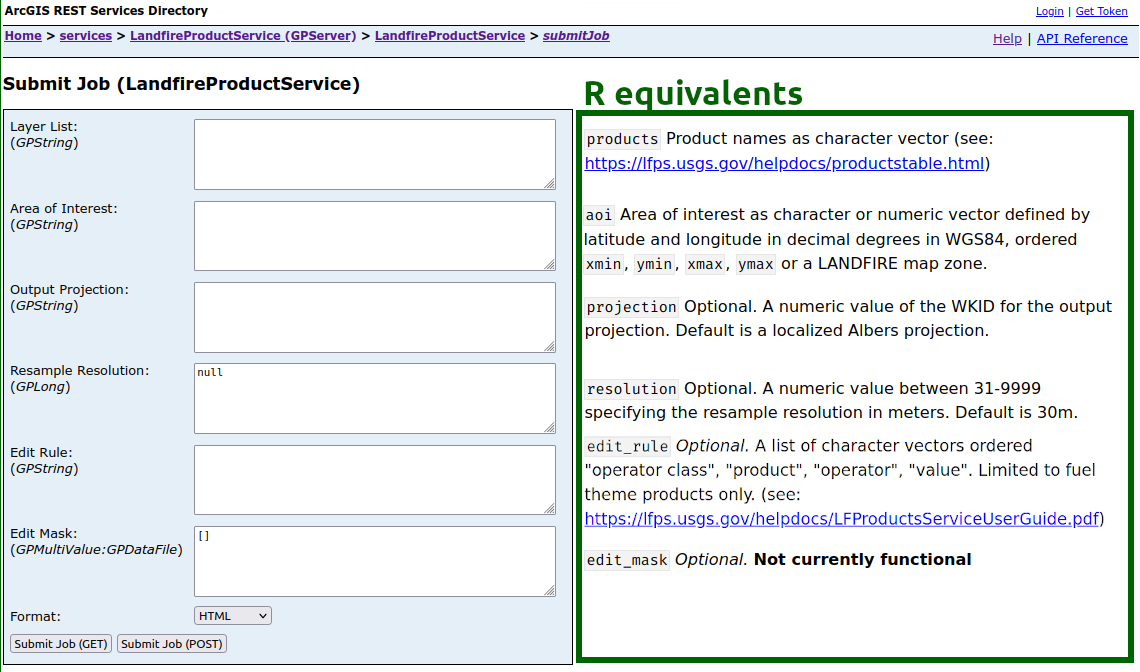Click the 'ArcGIS REST Services Directory' title
The height and width of the screenshot is (672, 1140).
(x=106, y=11)
